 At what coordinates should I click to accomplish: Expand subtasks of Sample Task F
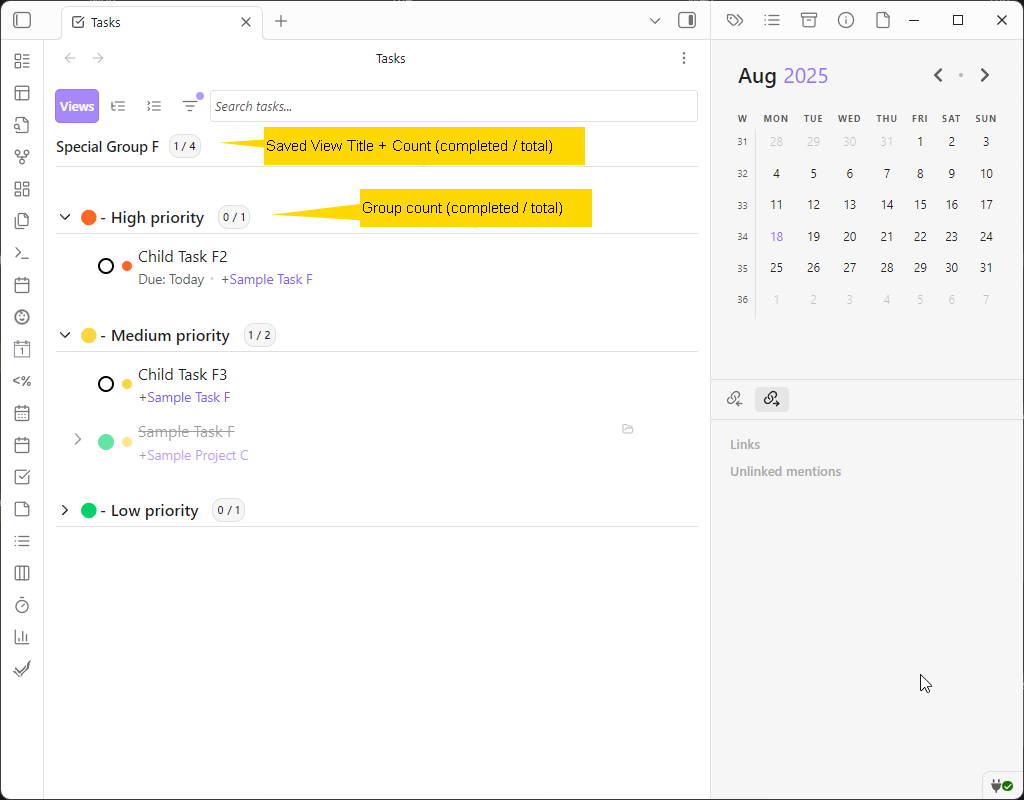78,439
